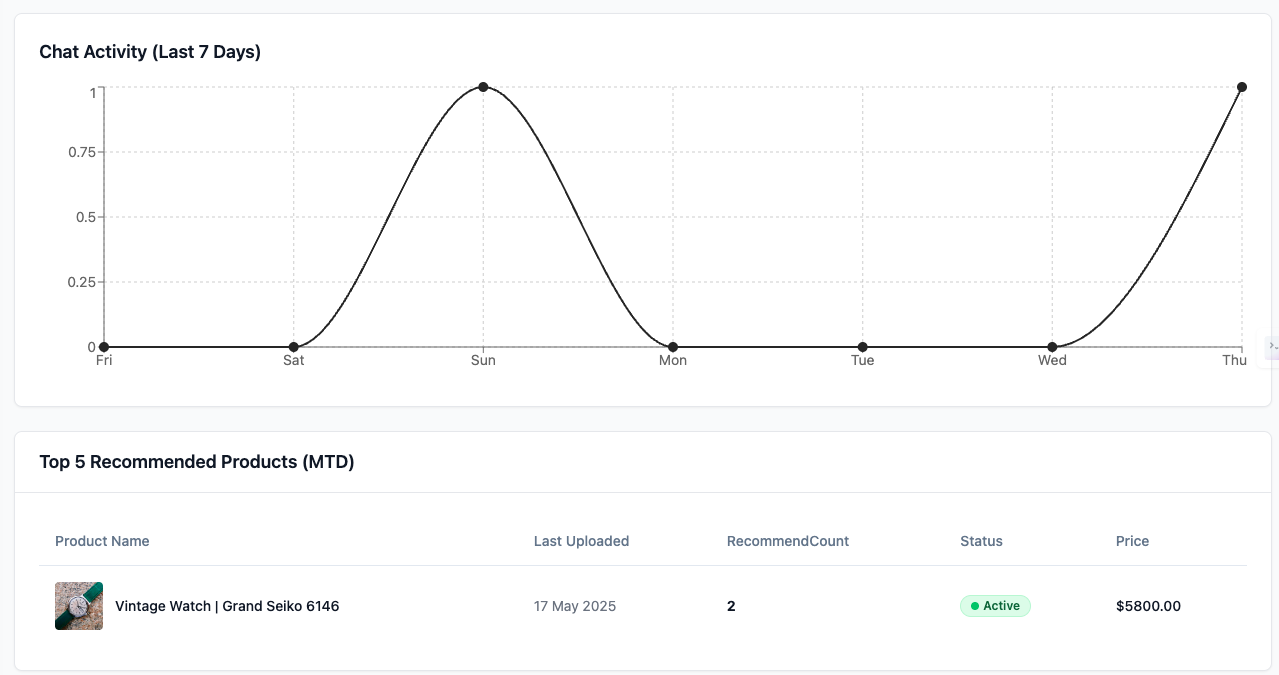Viewport: 1279px width, 675px height.
Task: Select the Thursday data point on chart
Action: click(1242, 87)
